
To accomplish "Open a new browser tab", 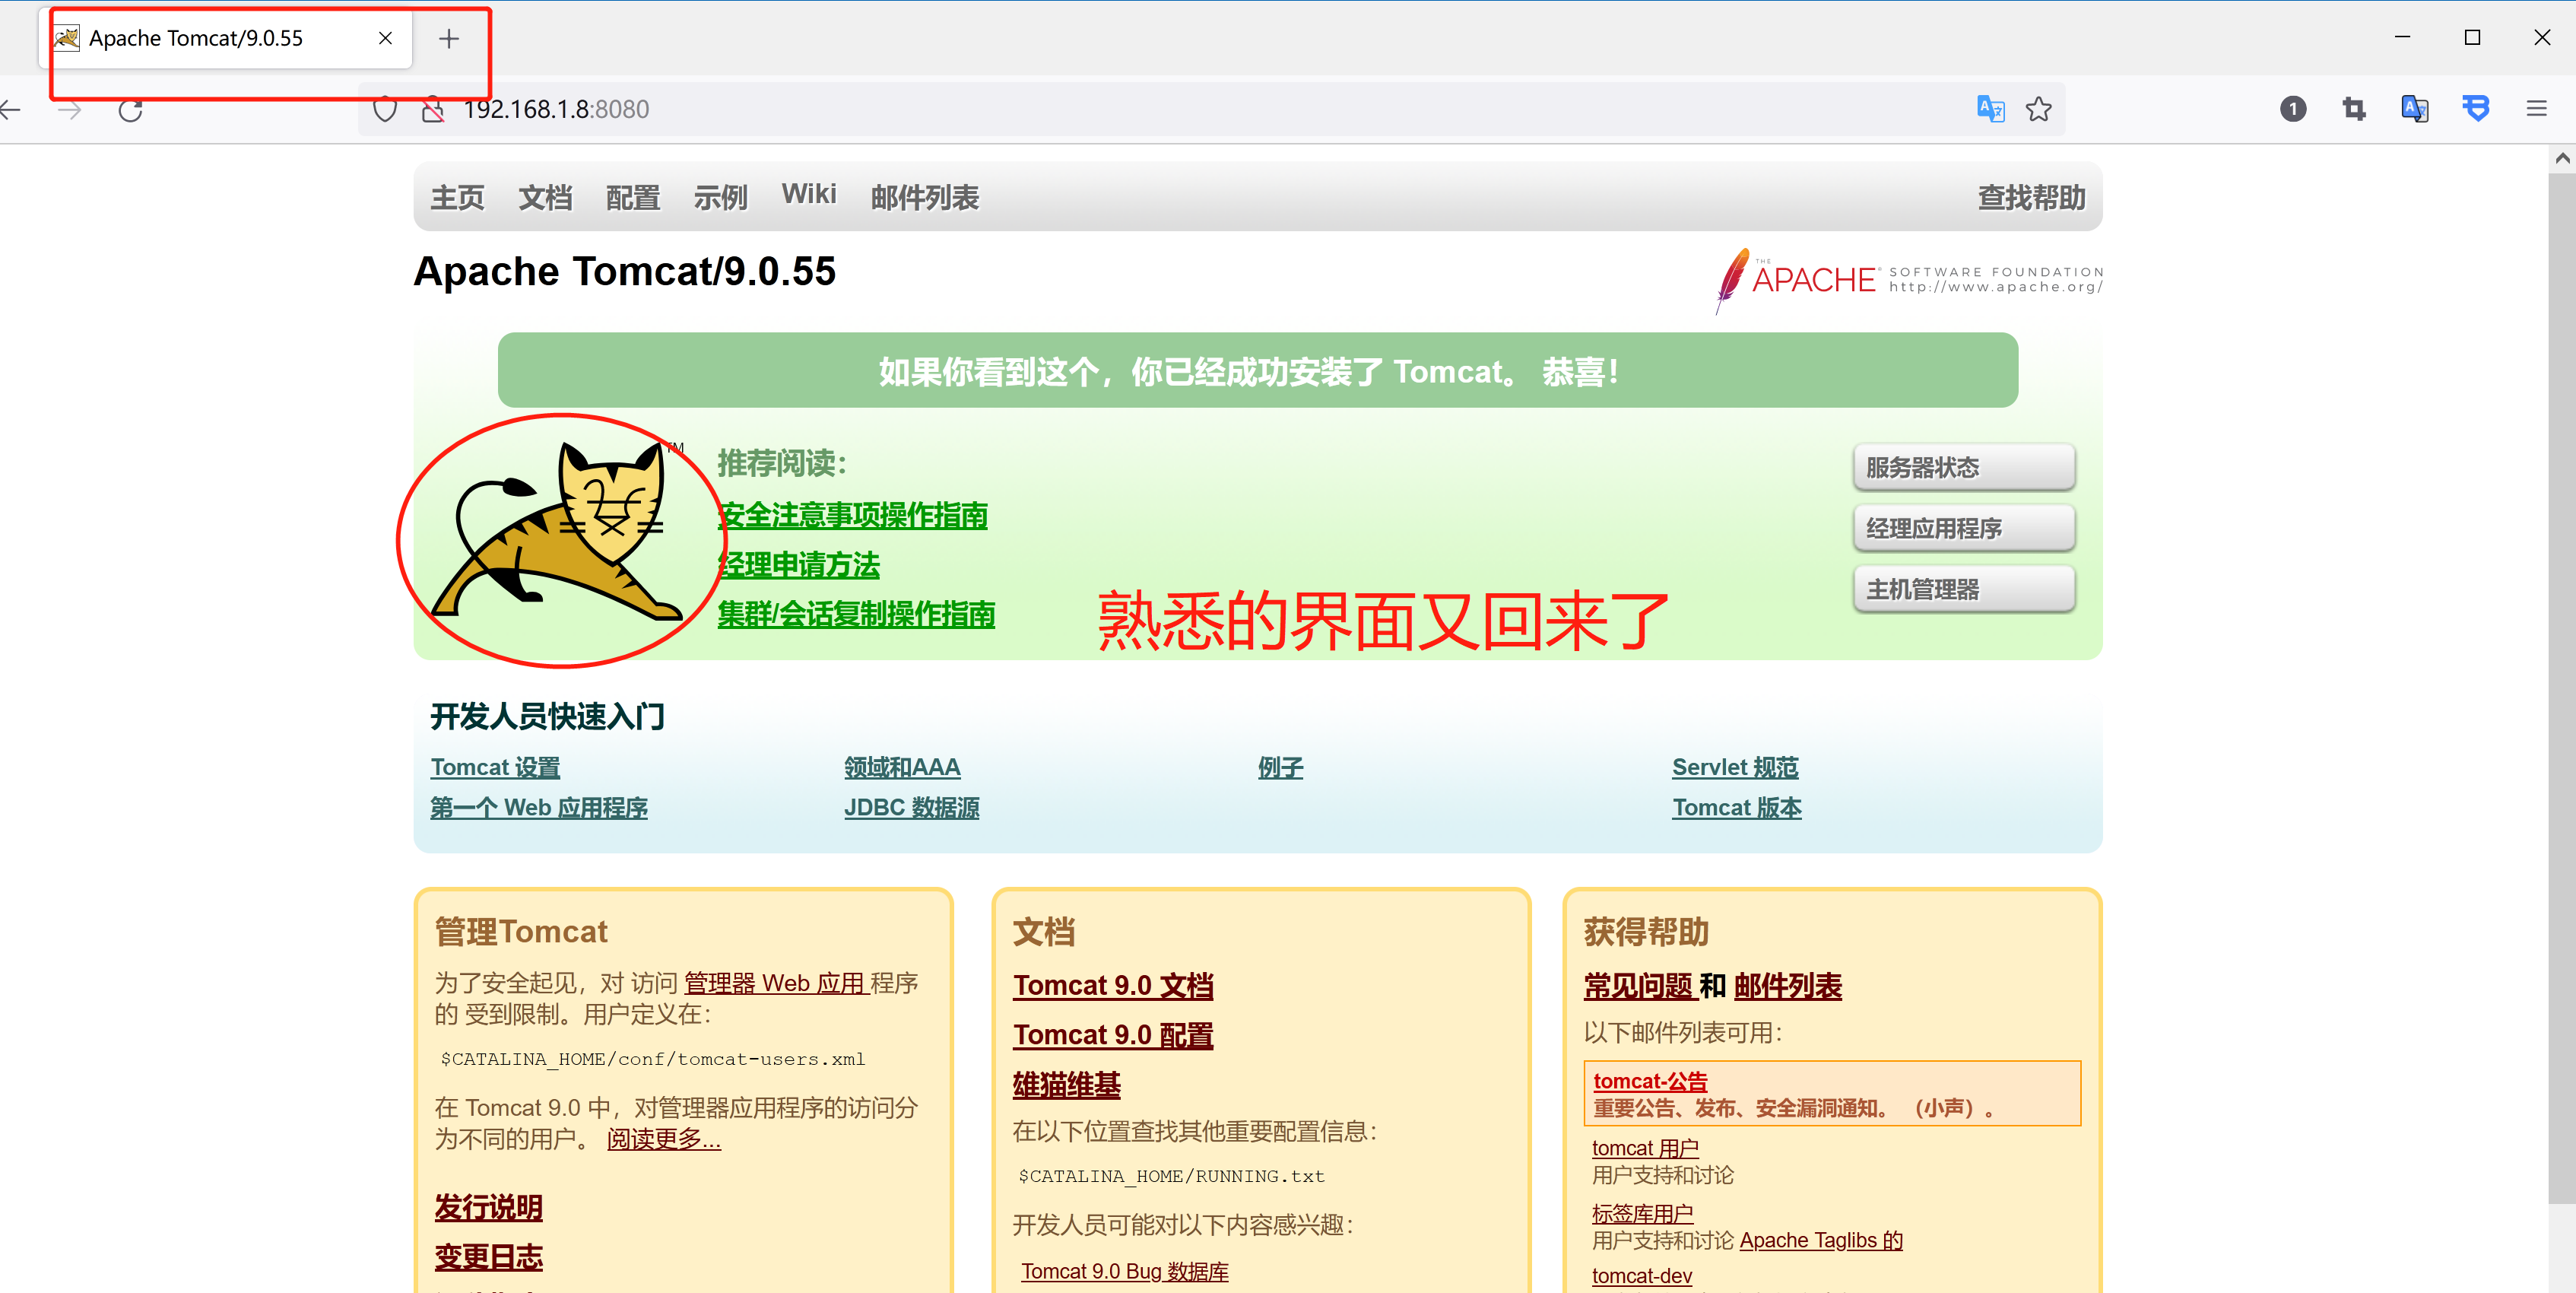I will pyautogui.click(x=449, y=39).
